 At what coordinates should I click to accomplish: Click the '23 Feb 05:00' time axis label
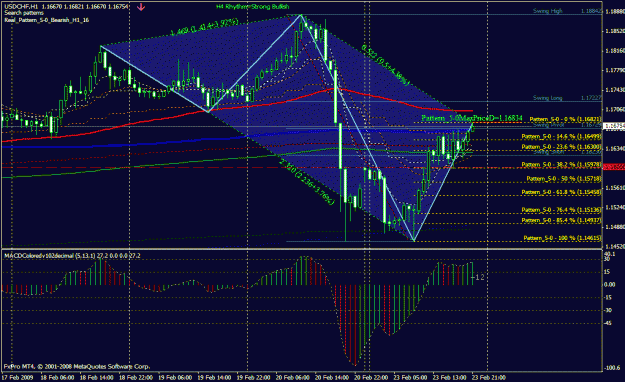tap(410, 377)
